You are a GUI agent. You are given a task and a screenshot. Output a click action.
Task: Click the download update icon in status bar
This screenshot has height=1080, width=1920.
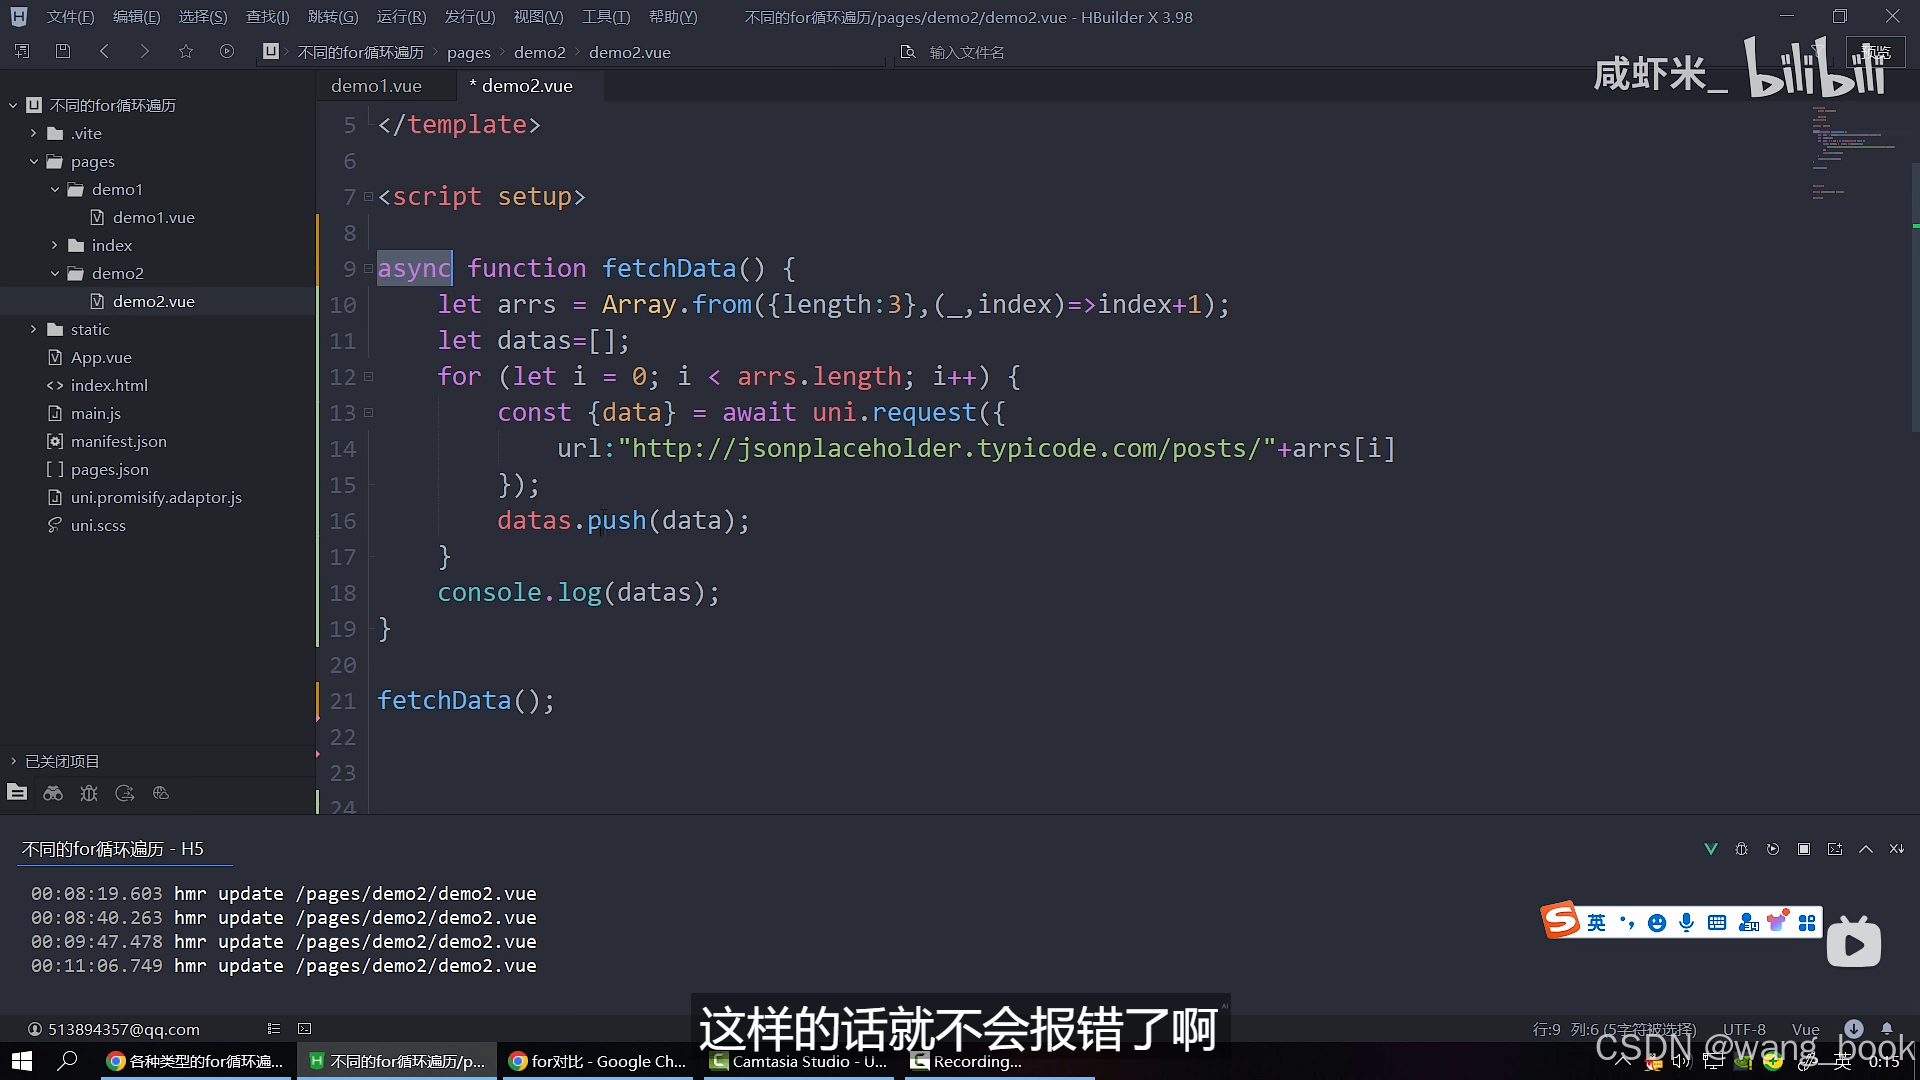coord(1854,1028)
